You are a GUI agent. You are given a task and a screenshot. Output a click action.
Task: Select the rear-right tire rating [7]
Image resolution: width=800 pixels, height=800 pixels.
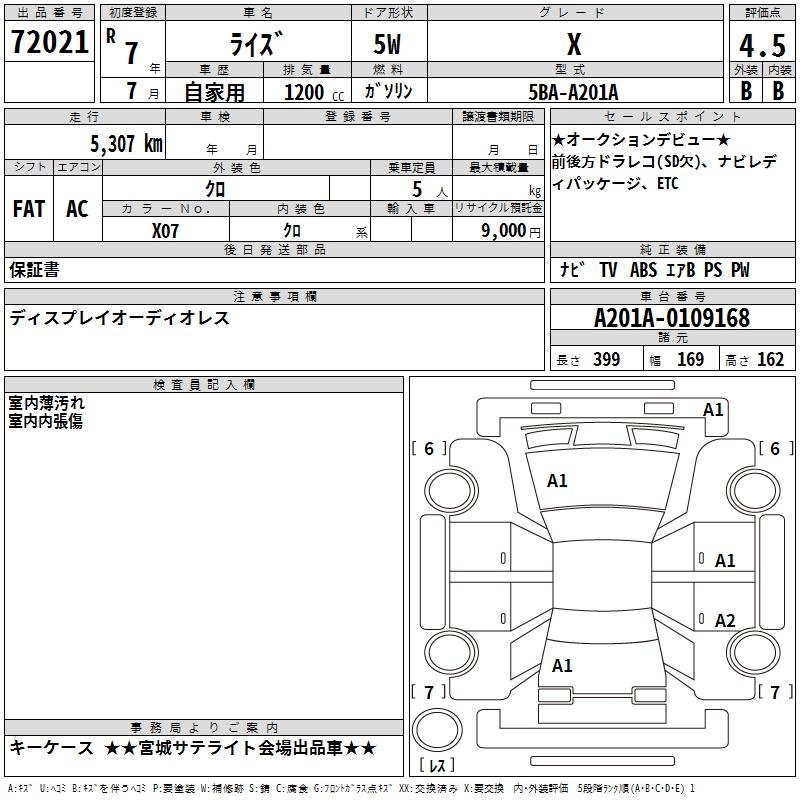pyautogui.click(x=774, y=692)
